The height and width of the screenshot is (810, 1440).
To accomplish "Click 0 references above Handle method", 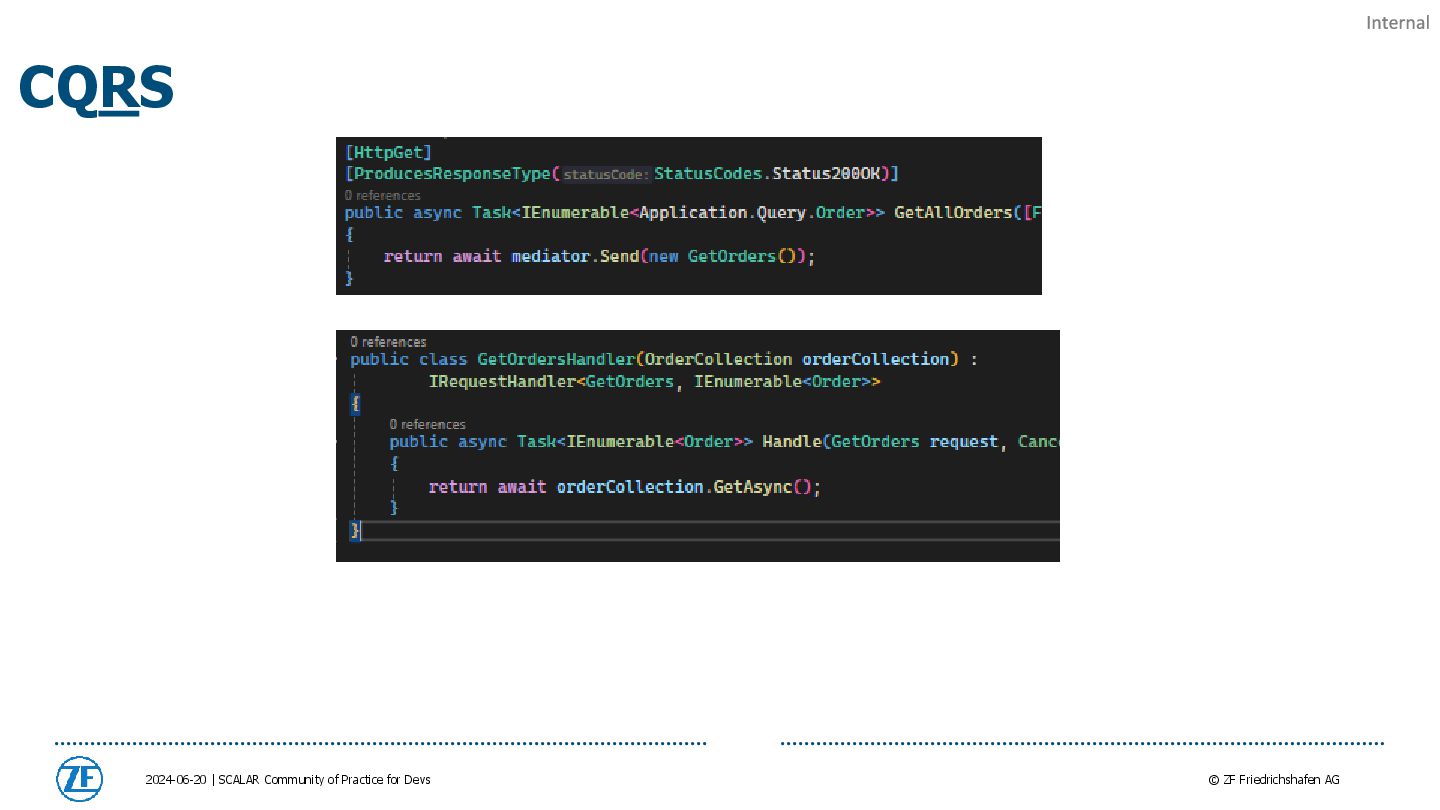I will pos(427,424).
